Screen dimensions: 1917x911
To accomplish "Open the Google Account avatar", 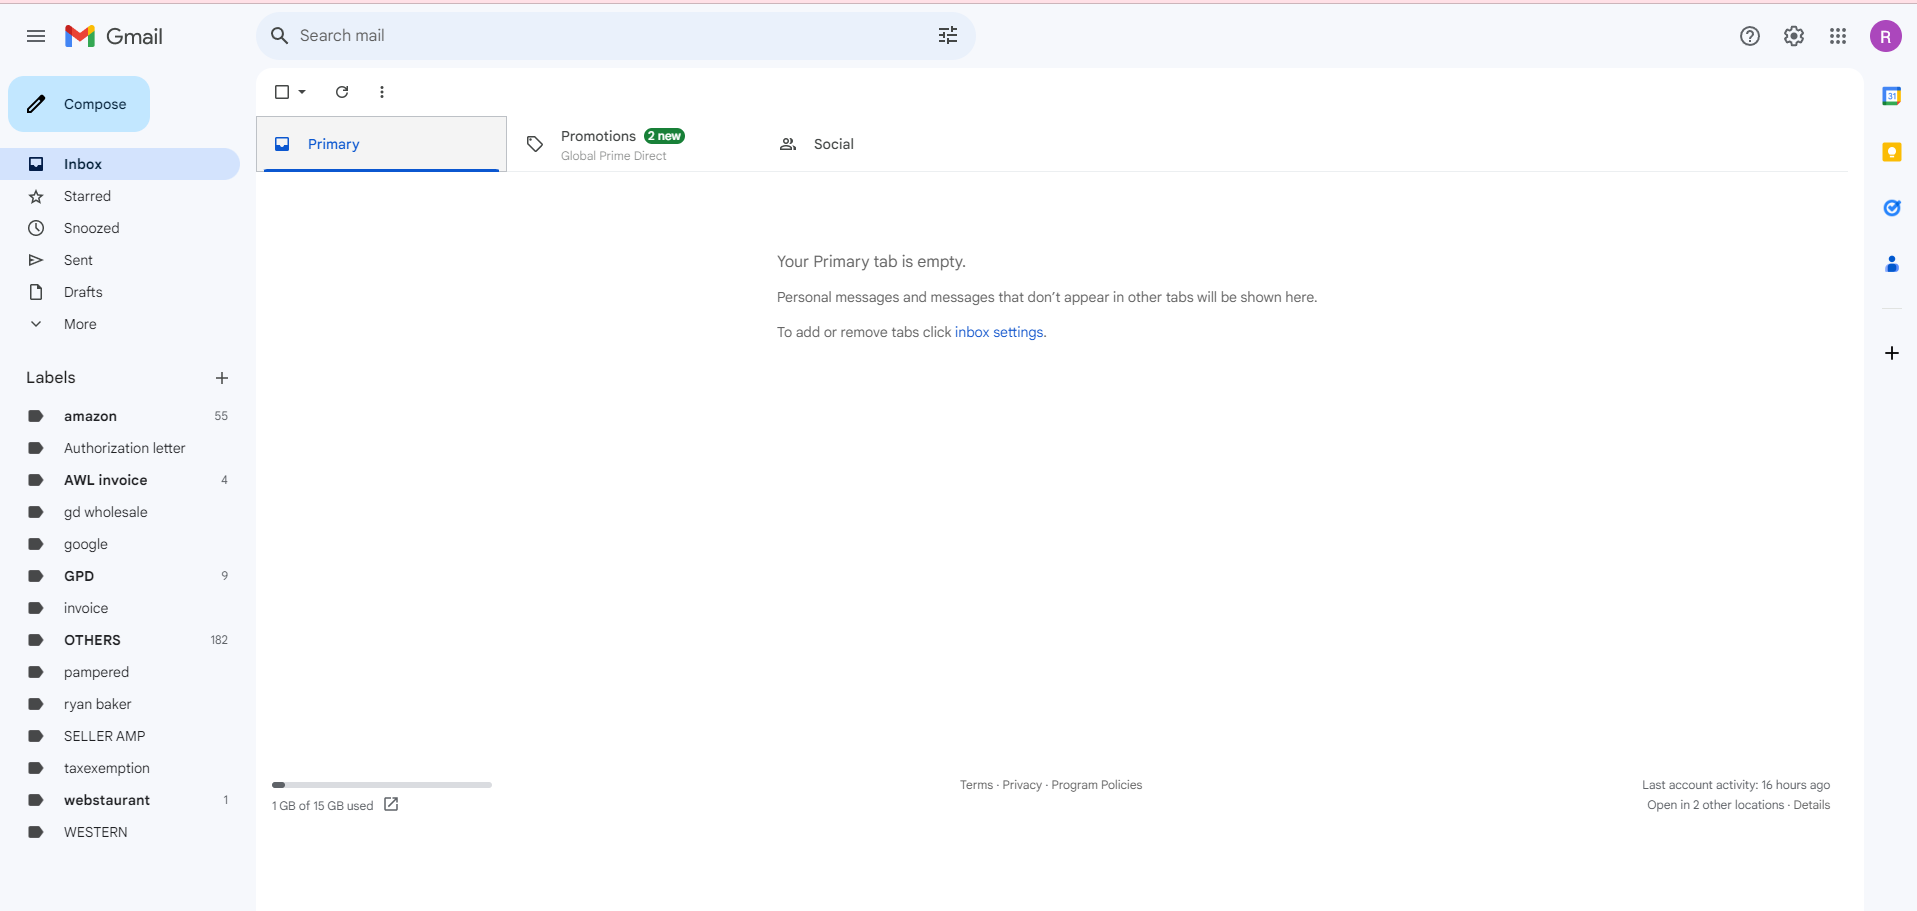I will (x=1886, y=36).
